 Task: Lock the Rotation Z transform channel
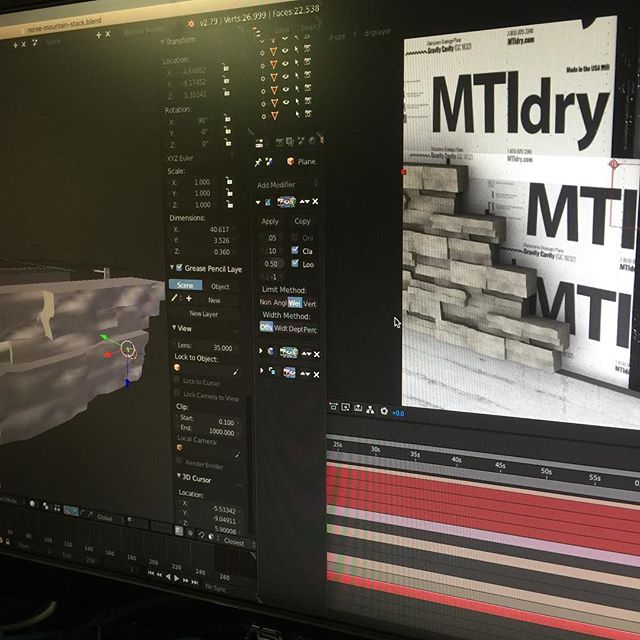pos(228,142)
